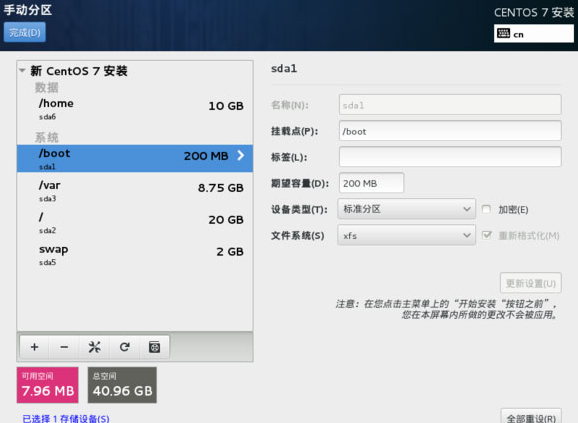Image resolution: width=578 pixels, height=423 pixels.
Task: Select the /home 10 GB partition
Action: (x=135, y=109)
